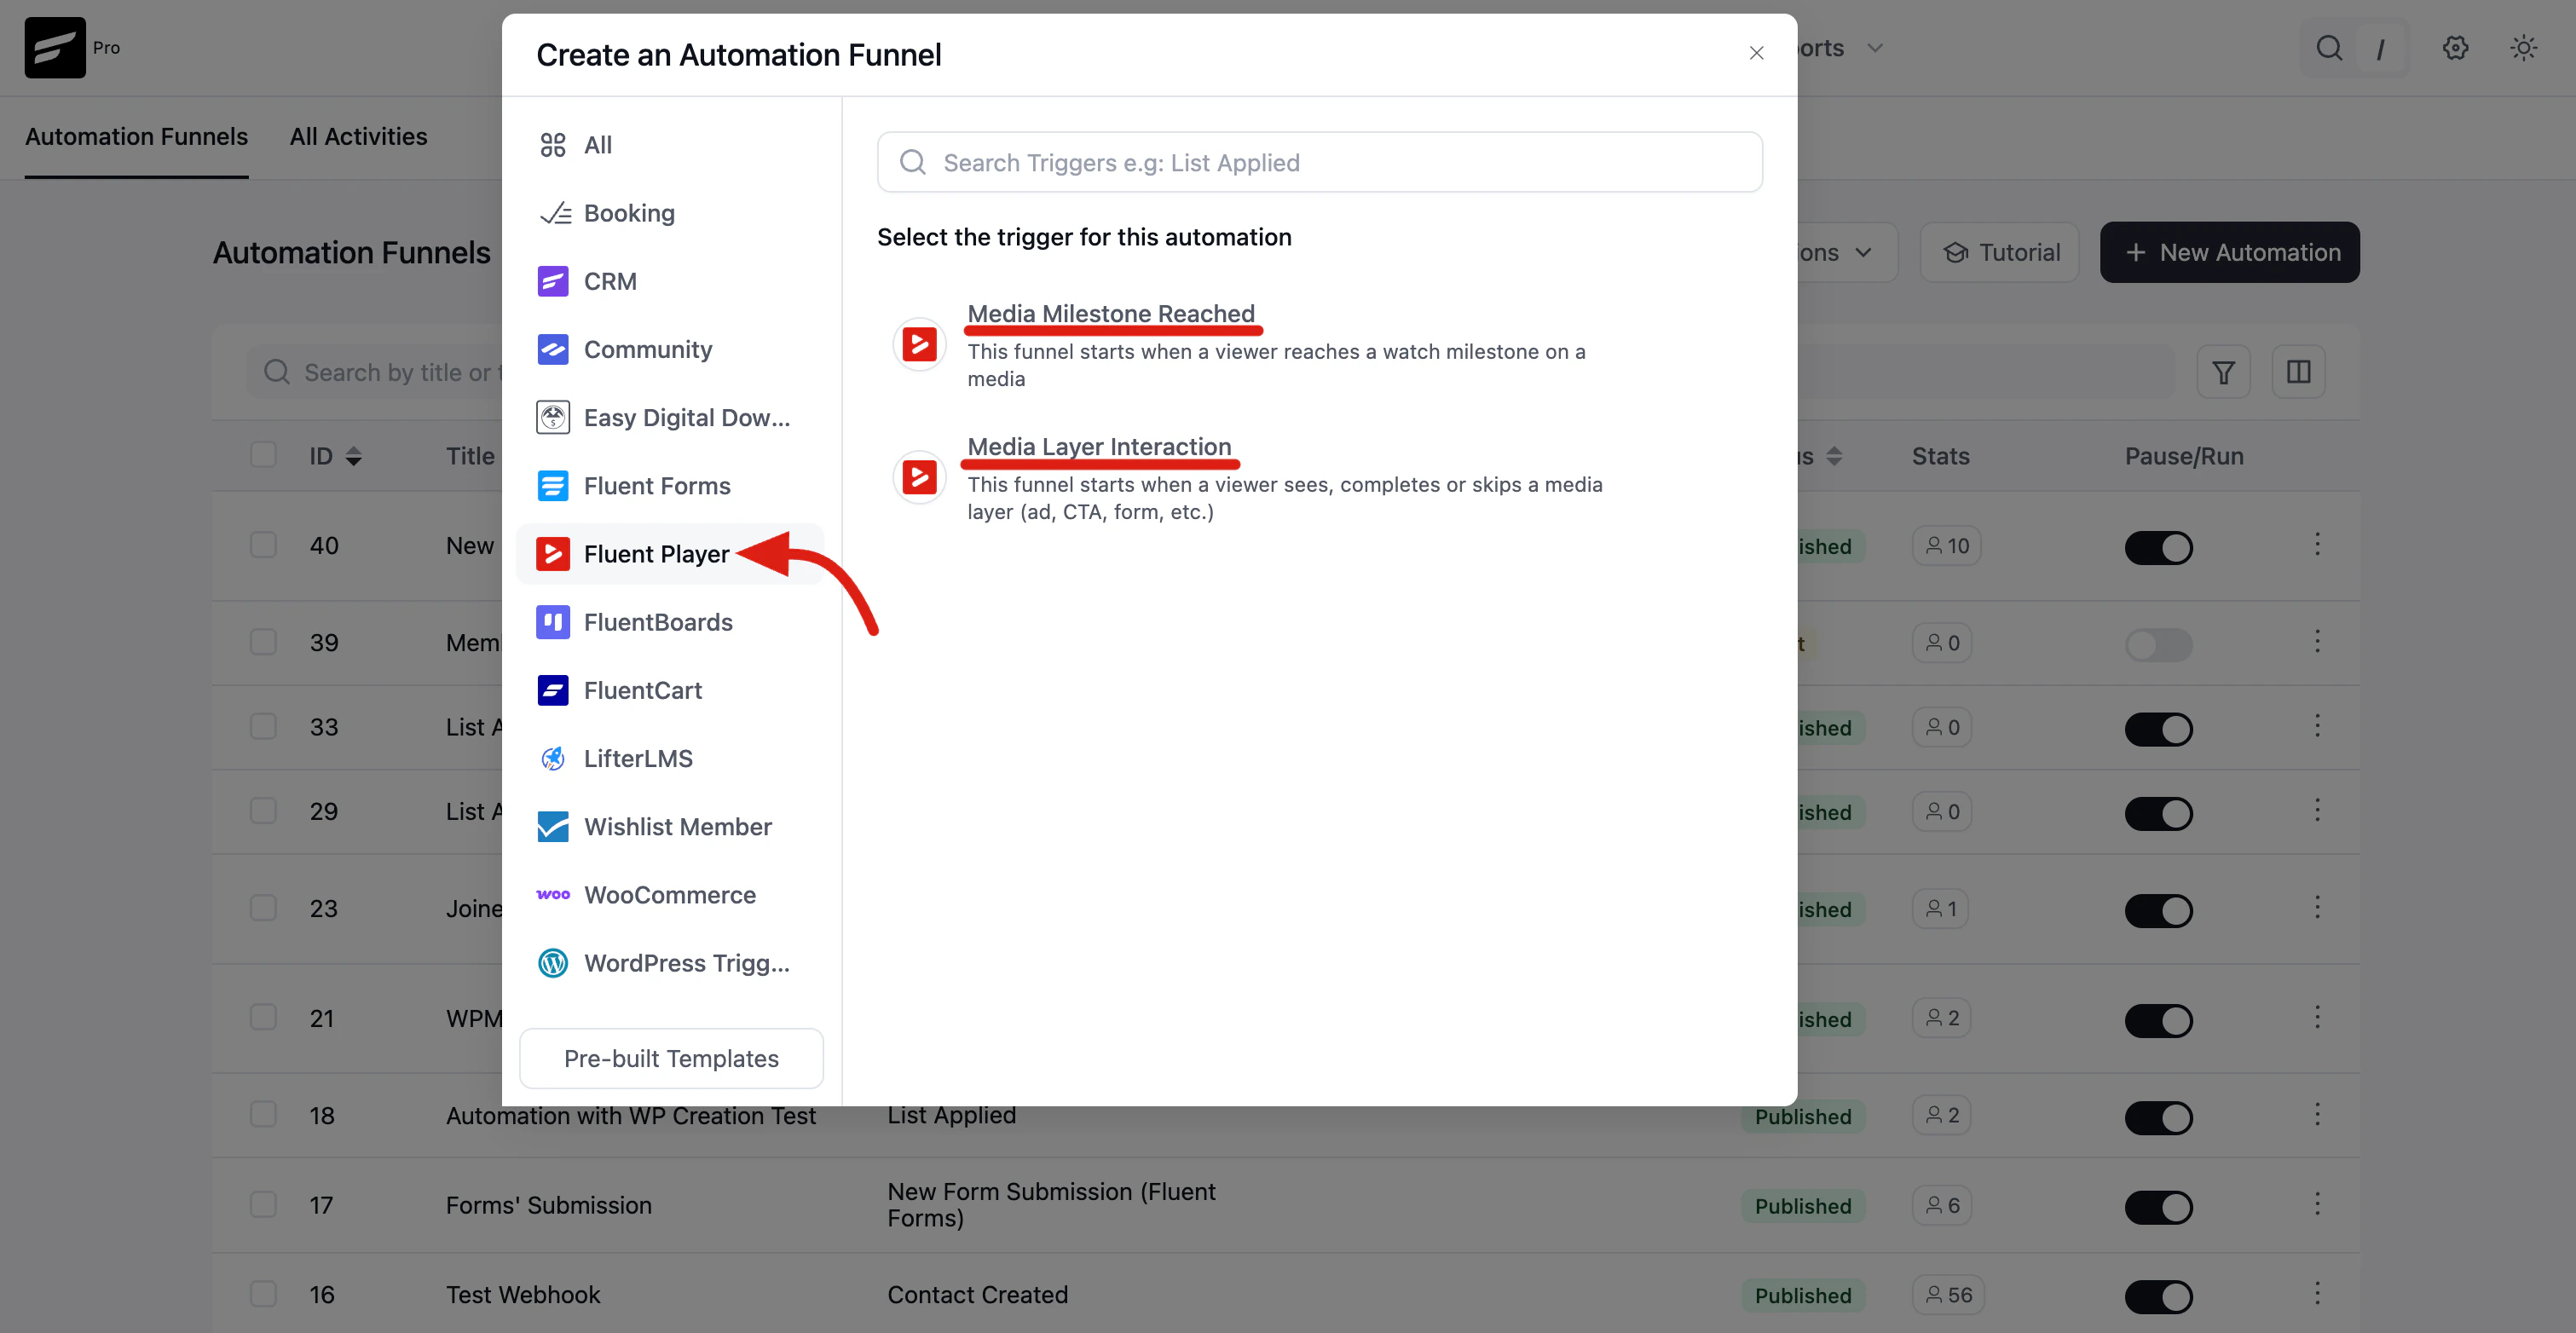Image resolution: width=2576 pixels, height=1333 pixels.
Task: Open the column layout icon
Action: [x=2298, y=372]
